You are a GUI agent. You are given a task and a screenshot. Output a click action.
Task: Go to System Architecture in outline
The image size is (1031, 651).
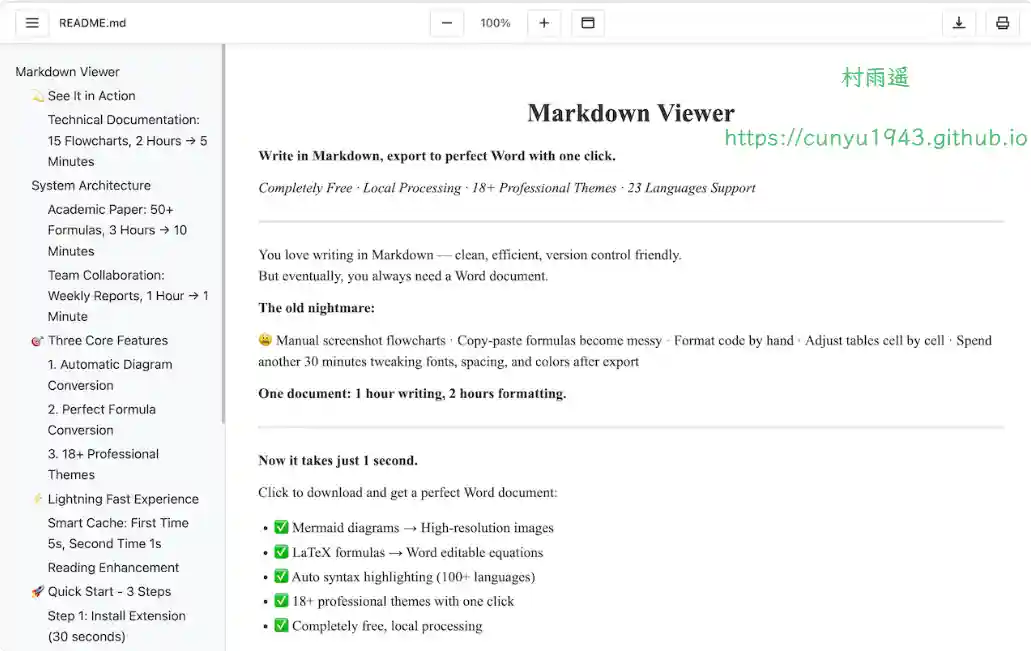tap(91, 186)
